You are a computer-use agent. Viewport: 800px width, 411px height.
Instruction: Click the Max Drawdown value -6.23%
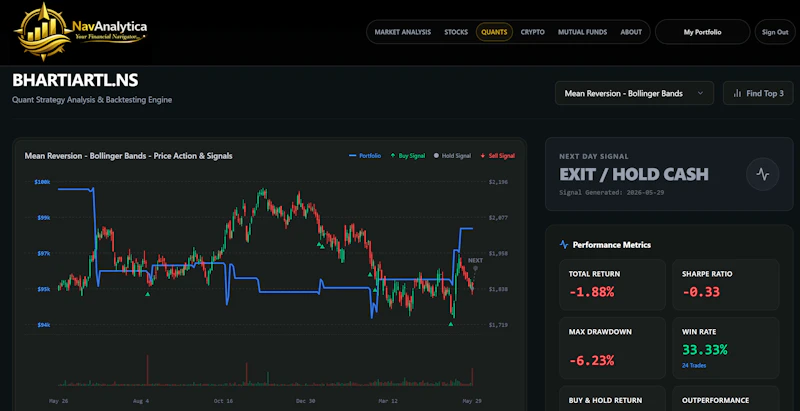pos(591,361)
